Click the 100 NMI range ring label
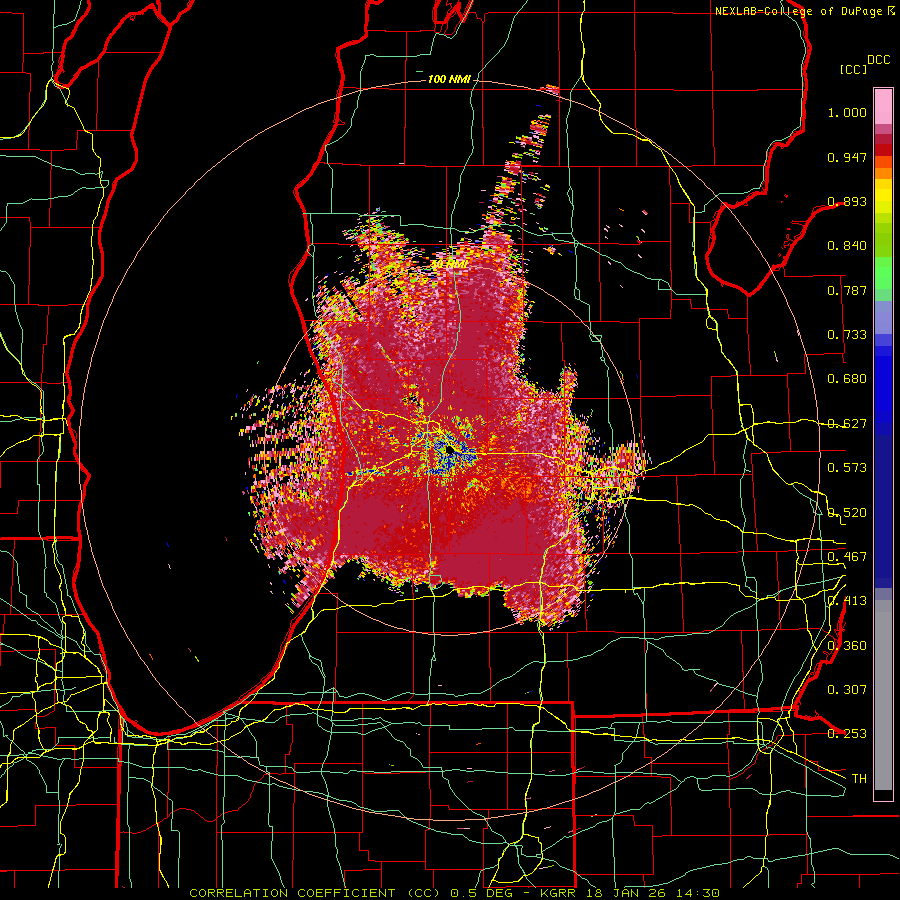The image size is (900, 900). tap(449, 79)
